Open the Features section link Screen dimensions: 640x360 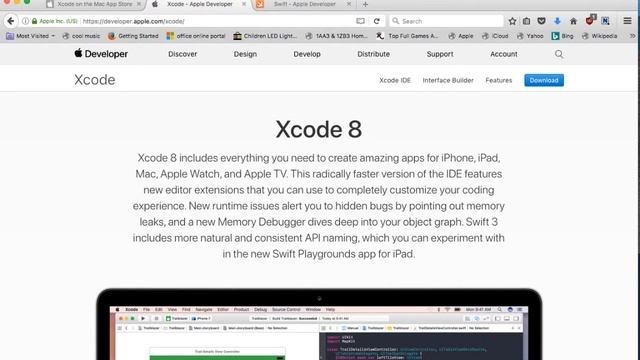coord(499,80)
